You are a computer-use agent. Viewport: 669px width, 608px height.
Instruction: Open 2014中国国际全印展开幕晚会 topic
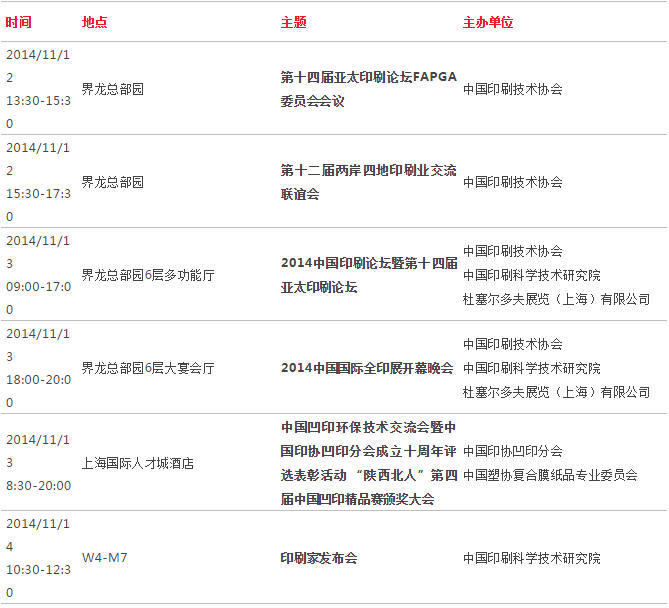367,368
